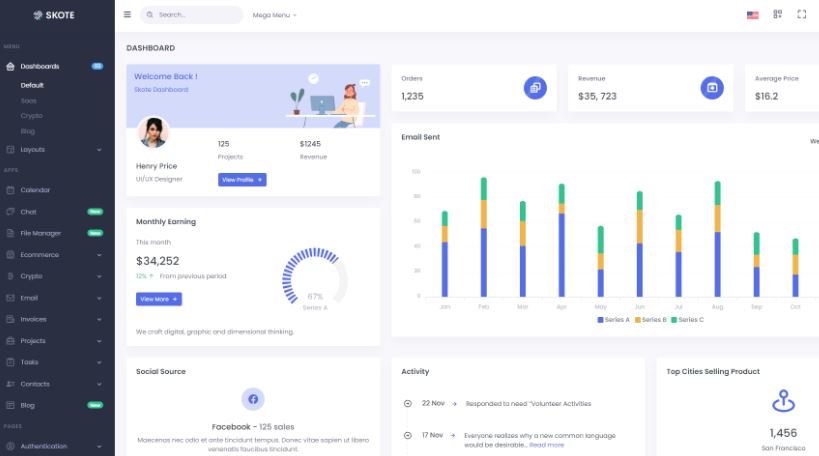Expand the Layouts chevron

click(x=99, y=150)
